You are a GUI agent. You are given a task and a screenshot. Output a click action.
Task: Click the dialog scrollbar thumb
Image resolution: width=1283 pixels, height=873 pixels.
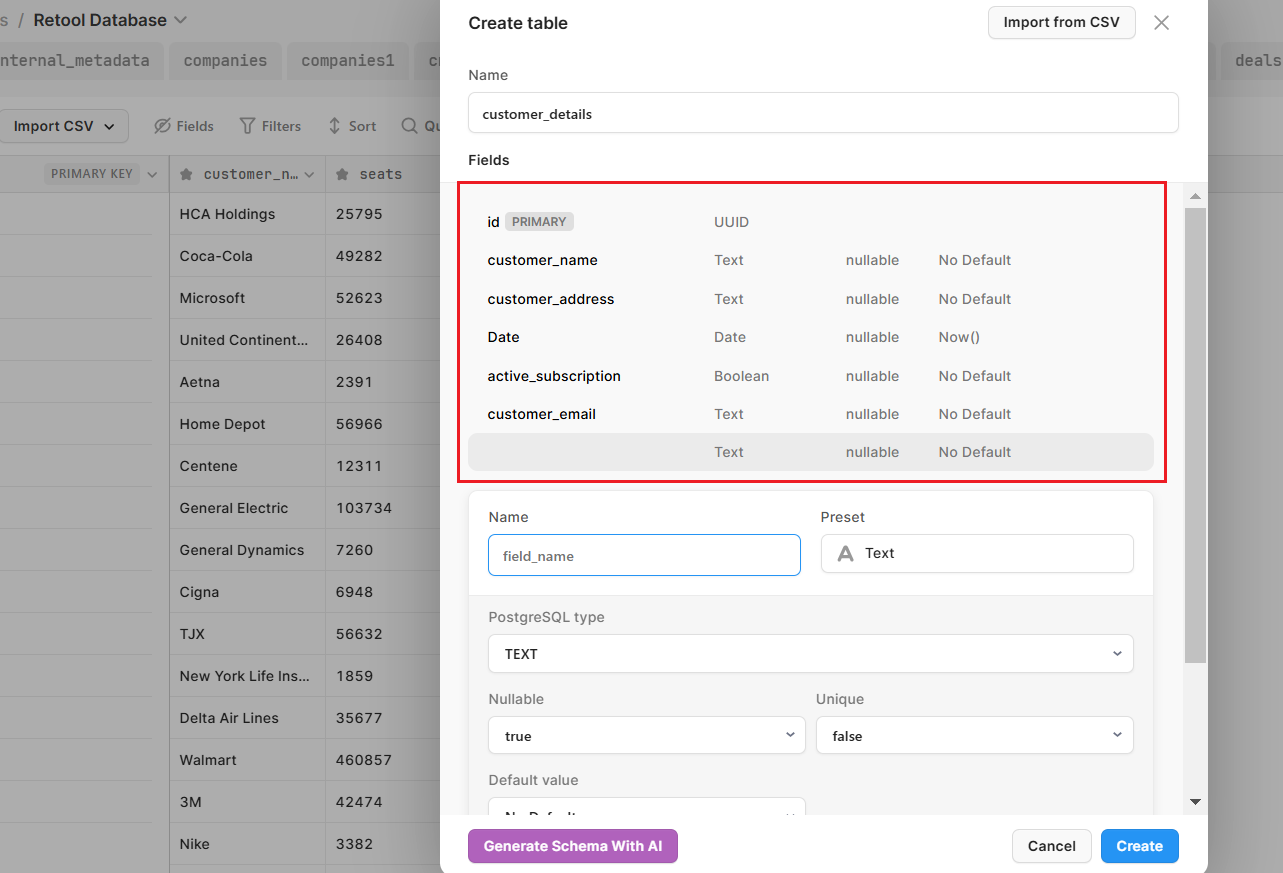[x=1195, y=435]
